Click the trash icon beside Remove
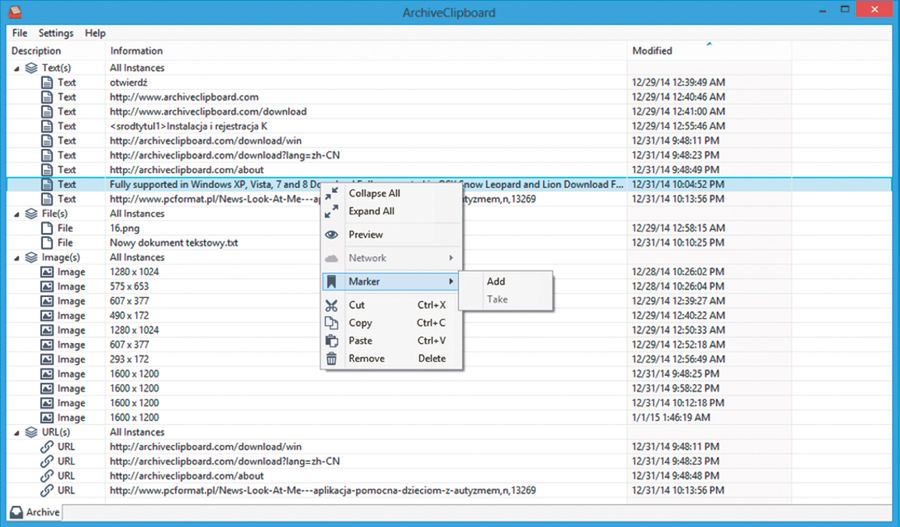 point(332,358)
